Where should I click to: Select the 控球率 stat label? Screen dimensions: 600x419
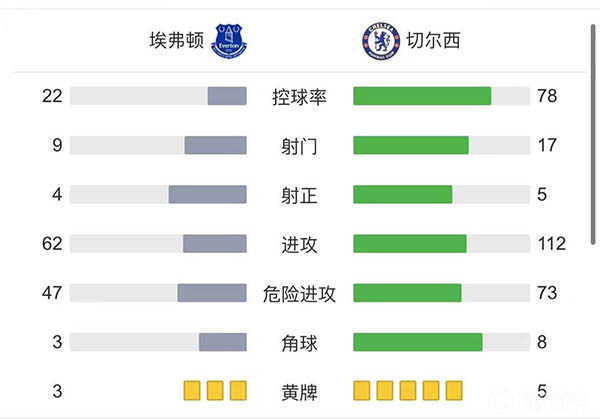click(x=299, y=97)
